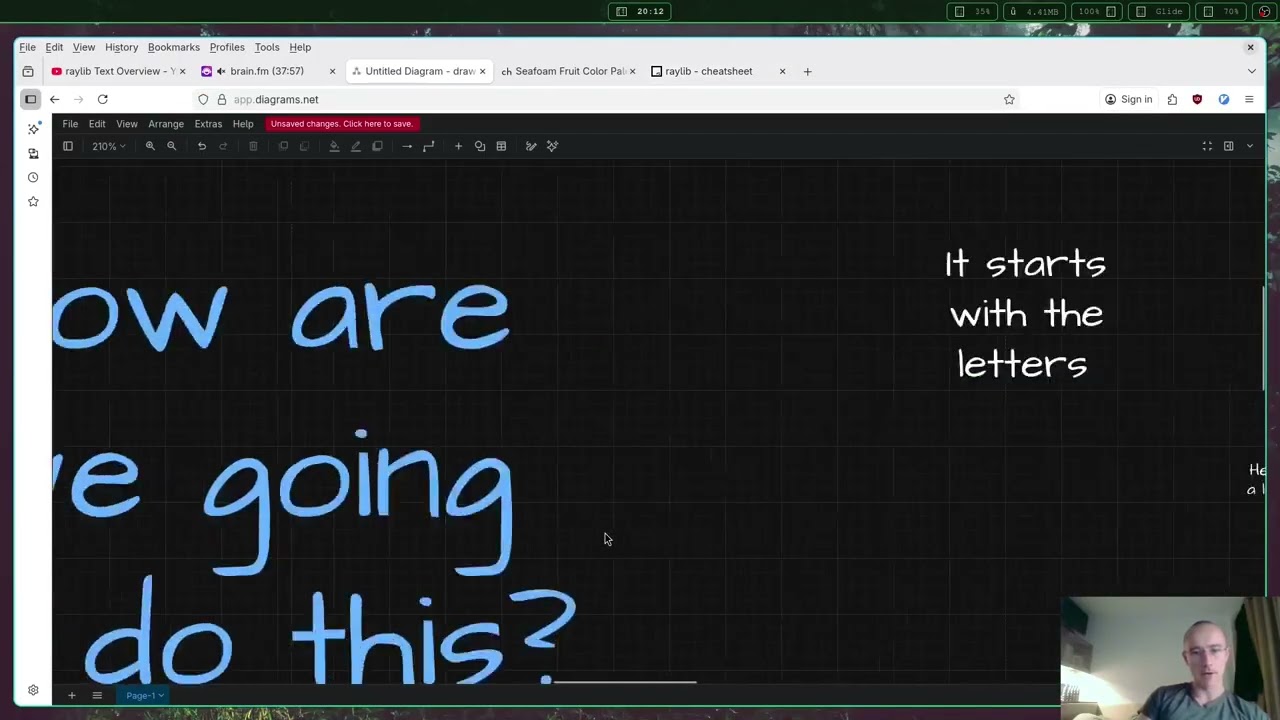
Task: Open the Arrange menu
Action: tap(166, 124)
